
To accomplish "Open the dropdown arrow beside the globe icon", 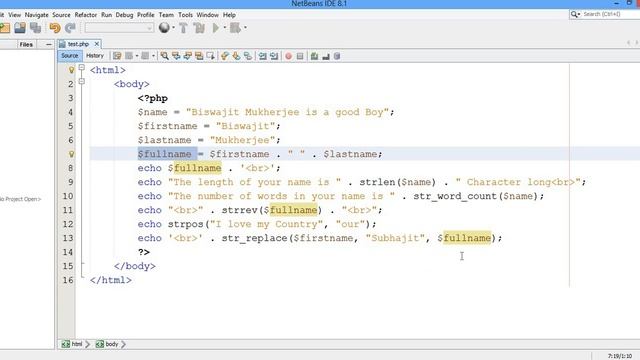I will 173,28.
